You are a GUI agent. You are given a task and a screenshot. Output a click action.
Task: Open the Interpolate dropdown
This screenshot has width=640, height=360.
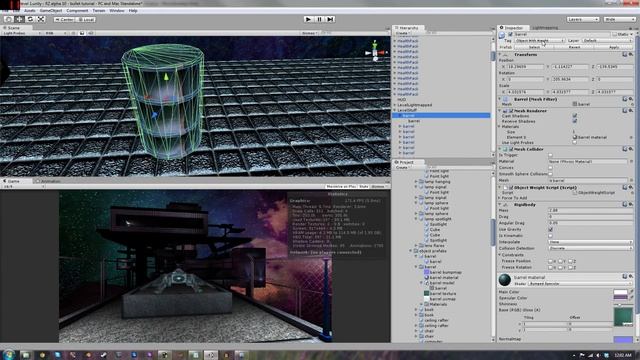pyautogui.click(x=590, y=242)
